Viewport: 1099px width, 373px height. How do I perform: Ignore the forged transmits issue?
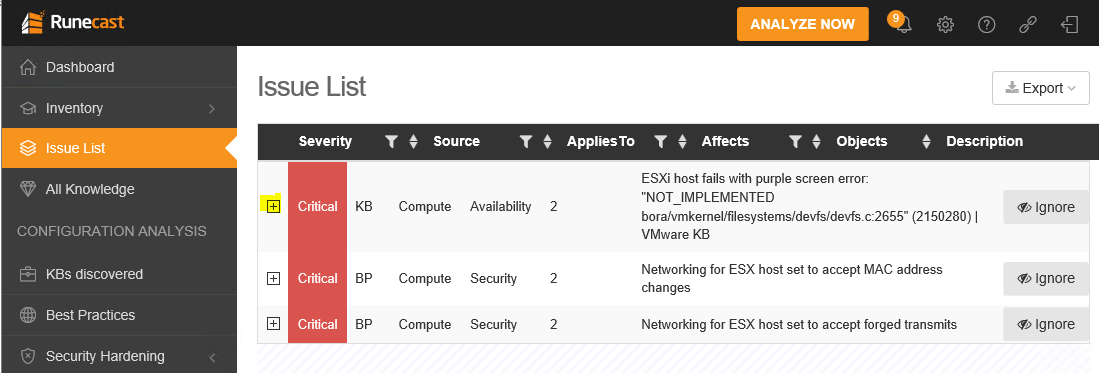click(x=1046, y=324)
